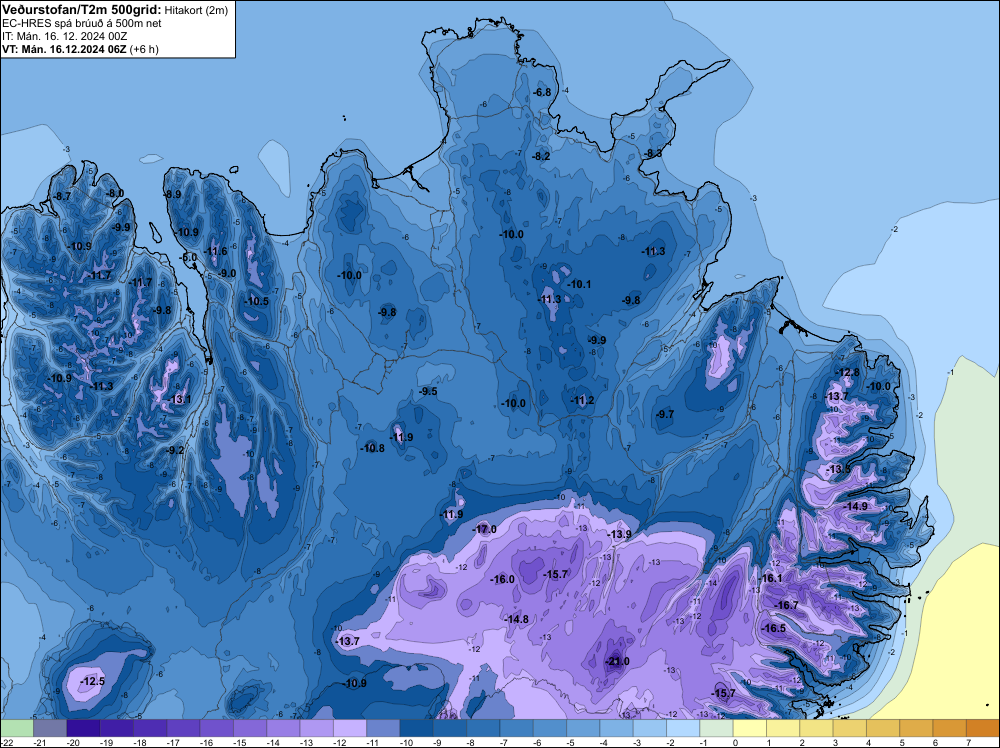Select the legend swatch labeled 4

click(x=882, y=728)
